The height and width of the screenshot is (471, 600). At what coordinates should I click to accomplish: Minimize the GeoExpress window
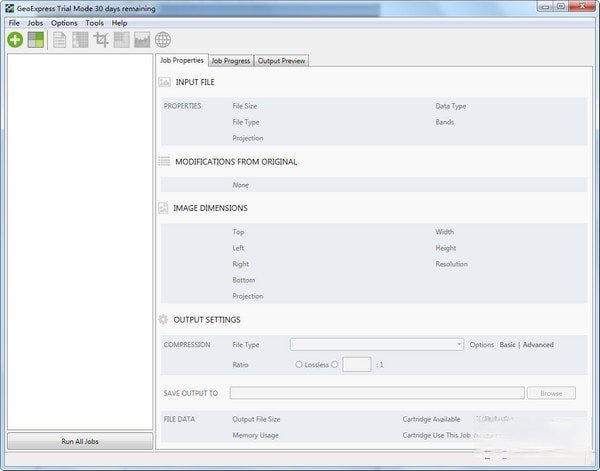[x=546, y=7]
